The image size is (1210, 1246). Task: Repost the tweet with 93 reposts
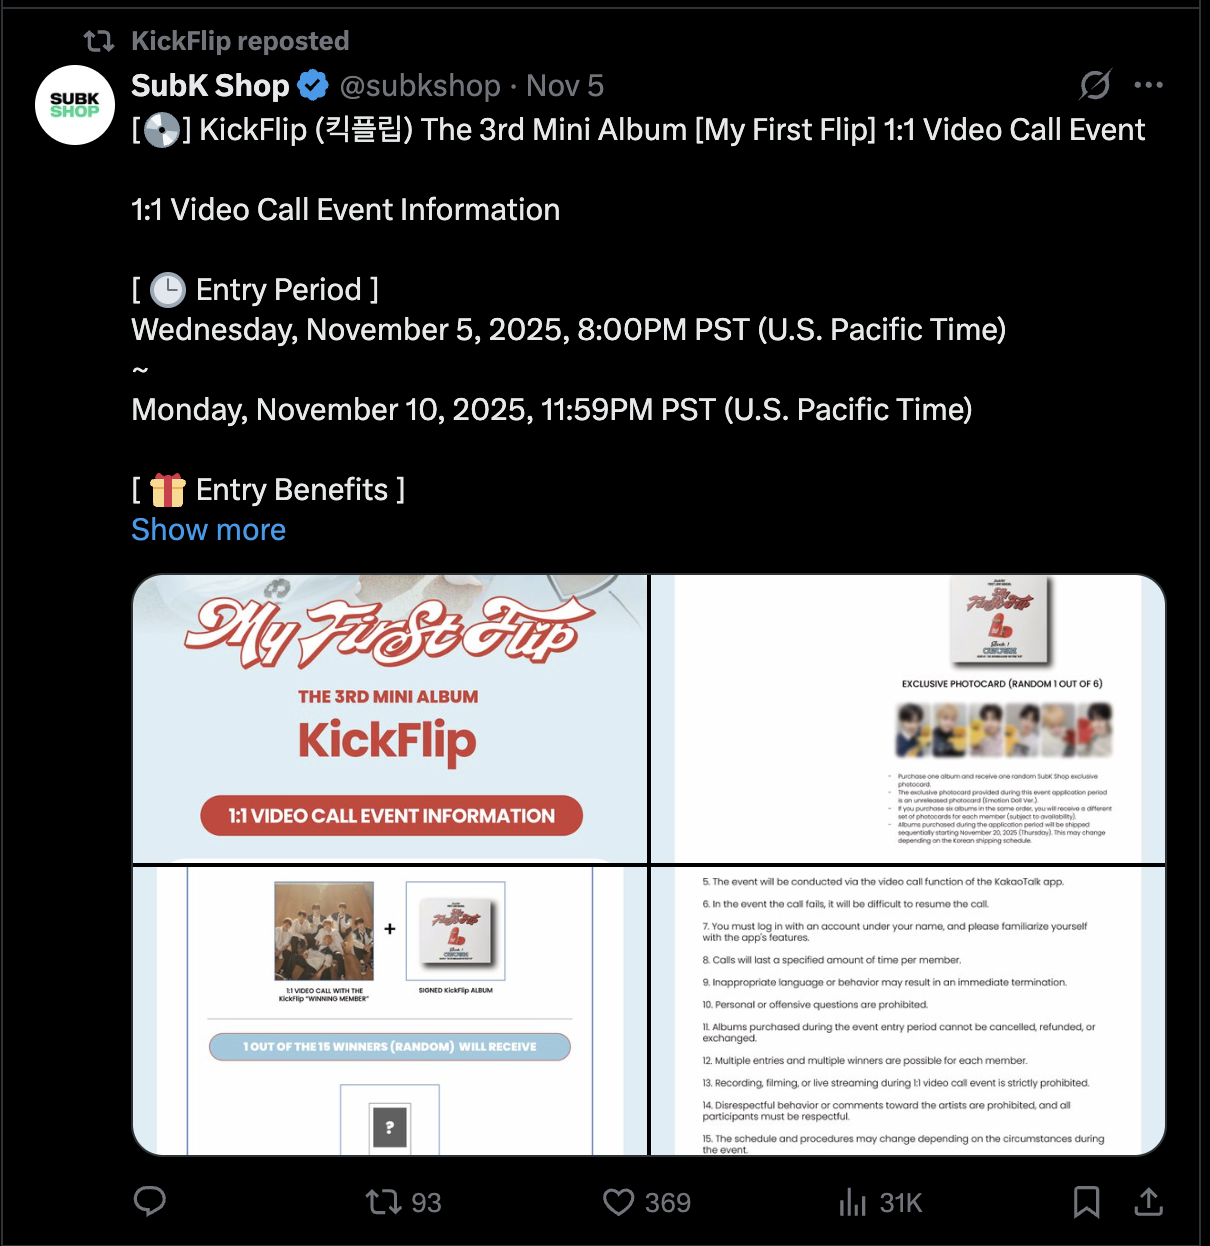pos(403,1202)
